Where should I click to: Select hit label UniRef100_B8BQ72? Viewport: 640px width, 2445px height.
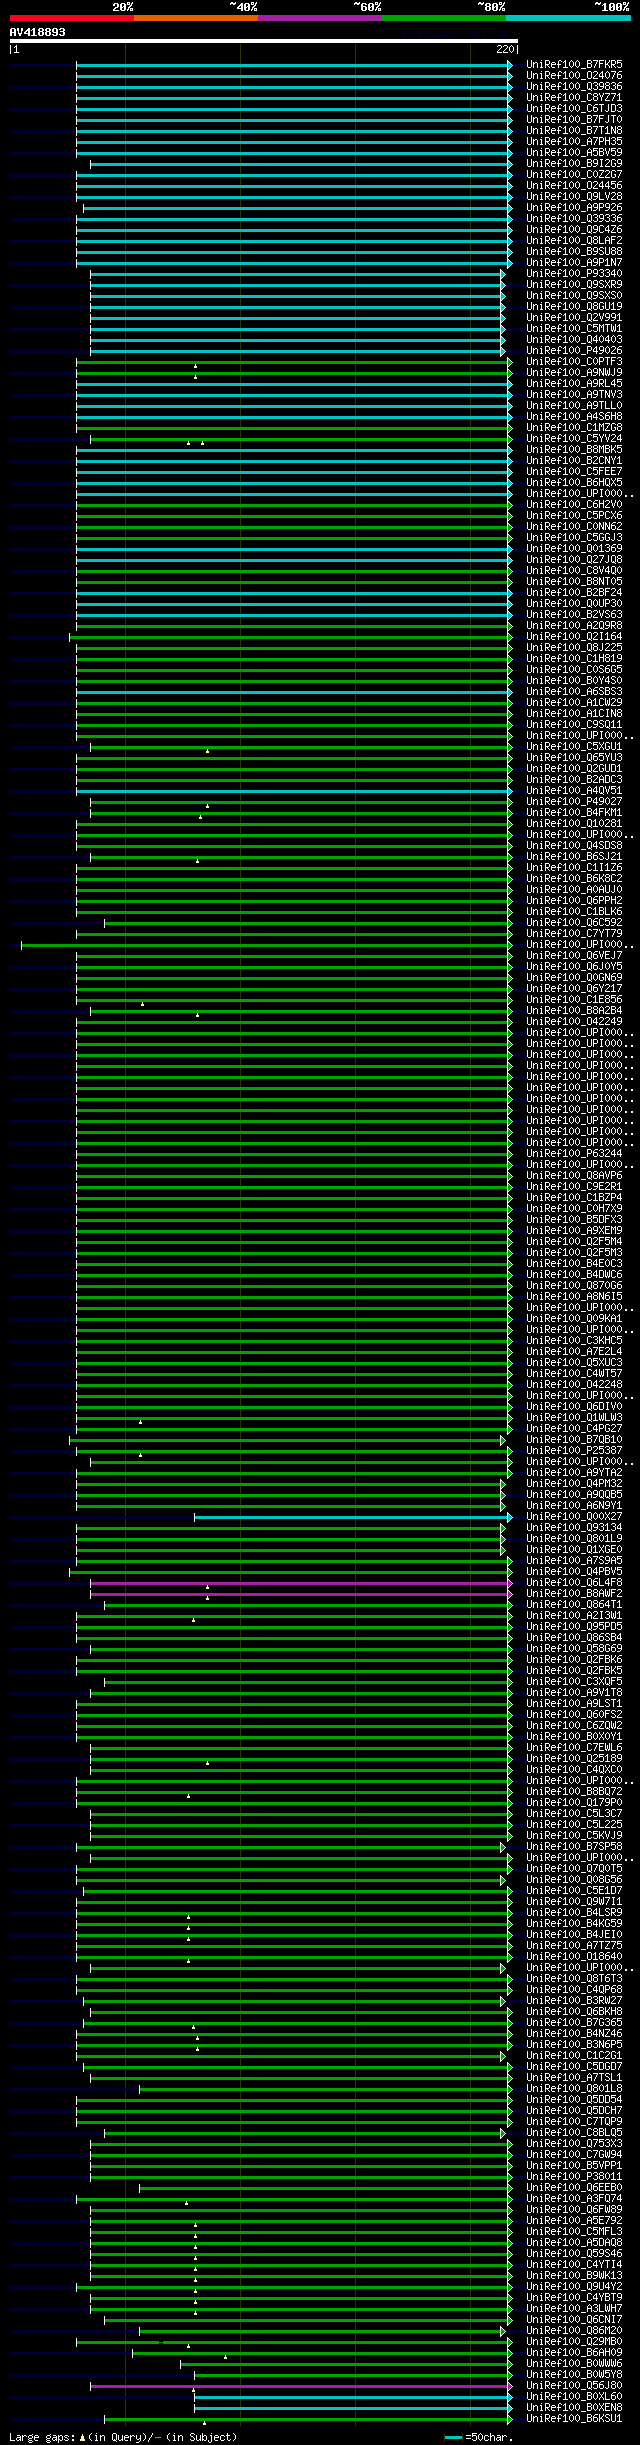coord(574,1792)
